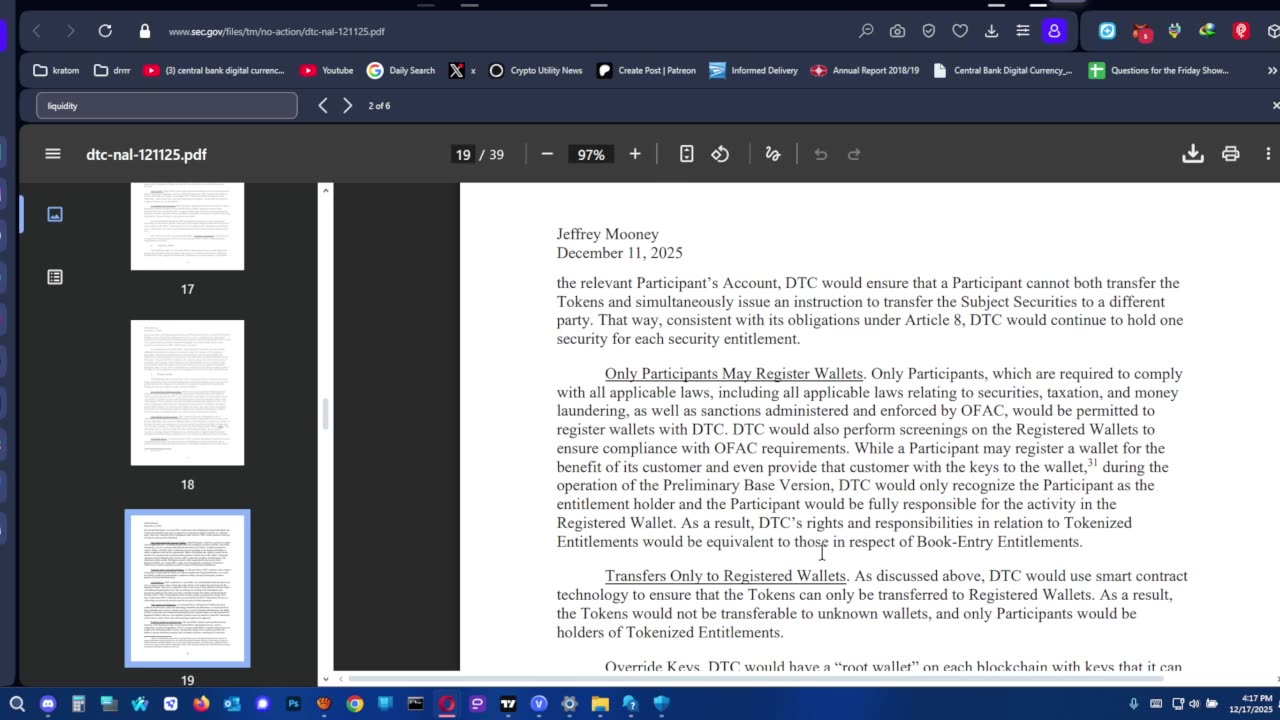This screenshot has height=720, width=1280.
Task: Click thumbnail panel scroll-down arrow
Action: (x=325, y=679)
